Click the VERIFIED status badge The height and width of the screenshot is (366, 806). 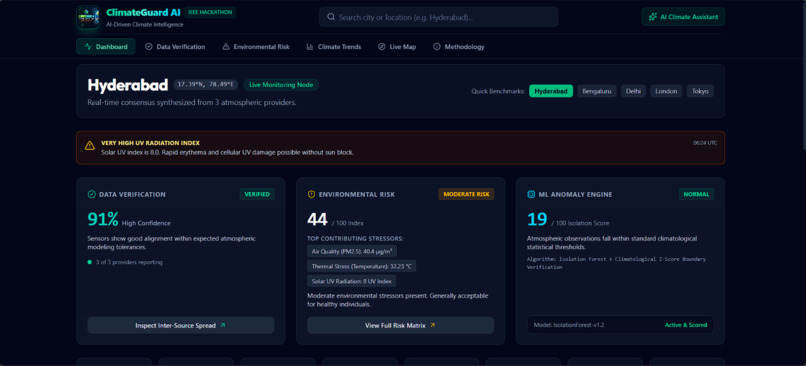257,194
